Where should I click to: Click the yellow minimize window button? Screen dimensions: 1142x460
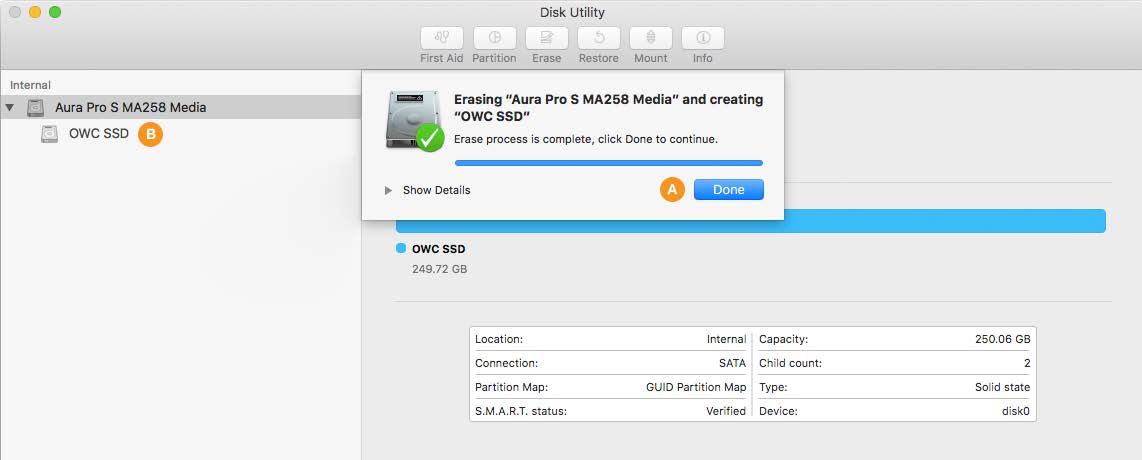[x=35, y=12]
